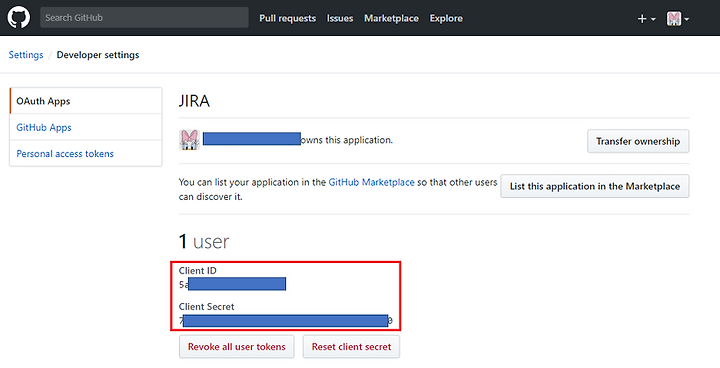The width and height of the screenshot is (720, 368).
Task: Go to Issues in the top bar
Action: (340, 18)
